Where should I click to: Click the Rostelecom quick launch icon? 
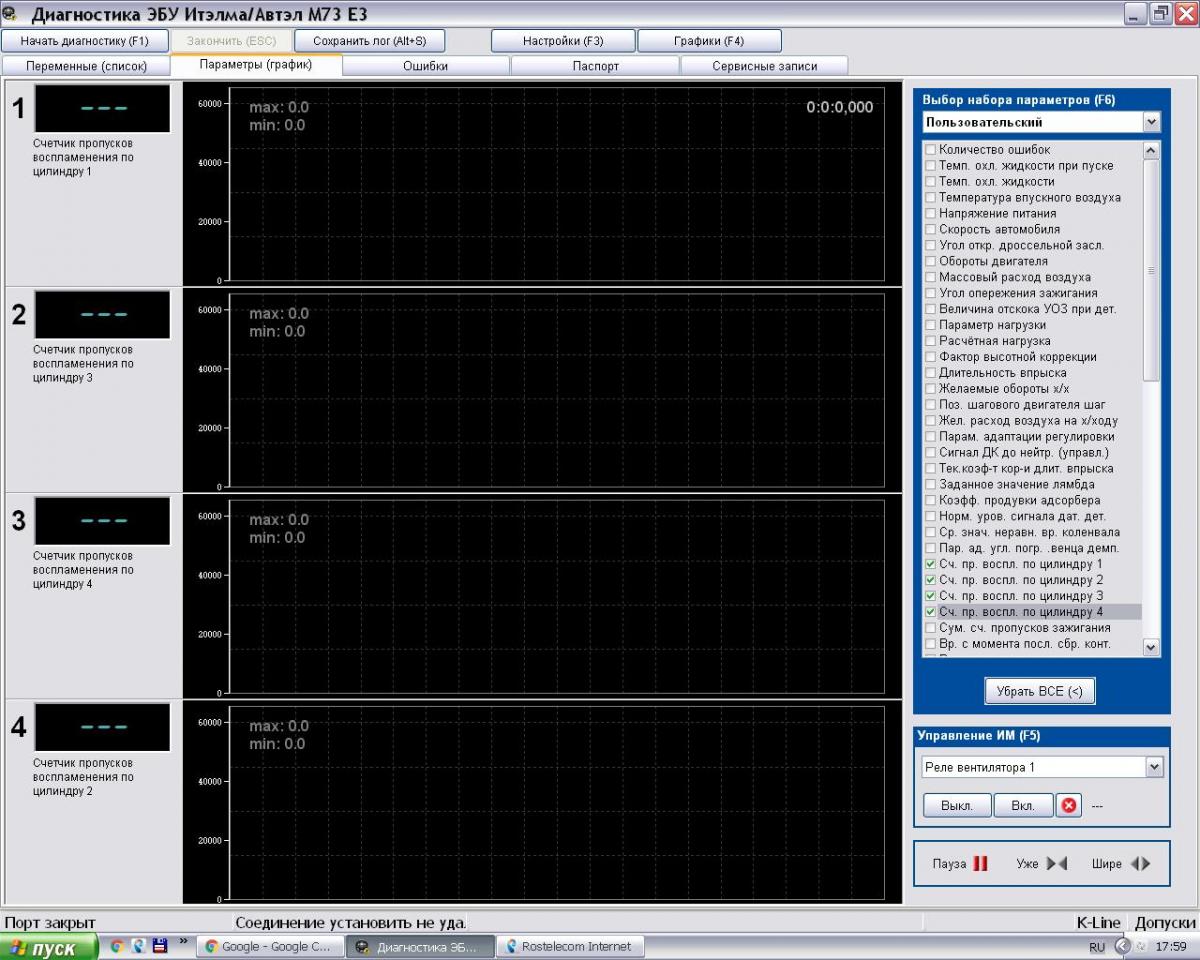pos(138,945)
